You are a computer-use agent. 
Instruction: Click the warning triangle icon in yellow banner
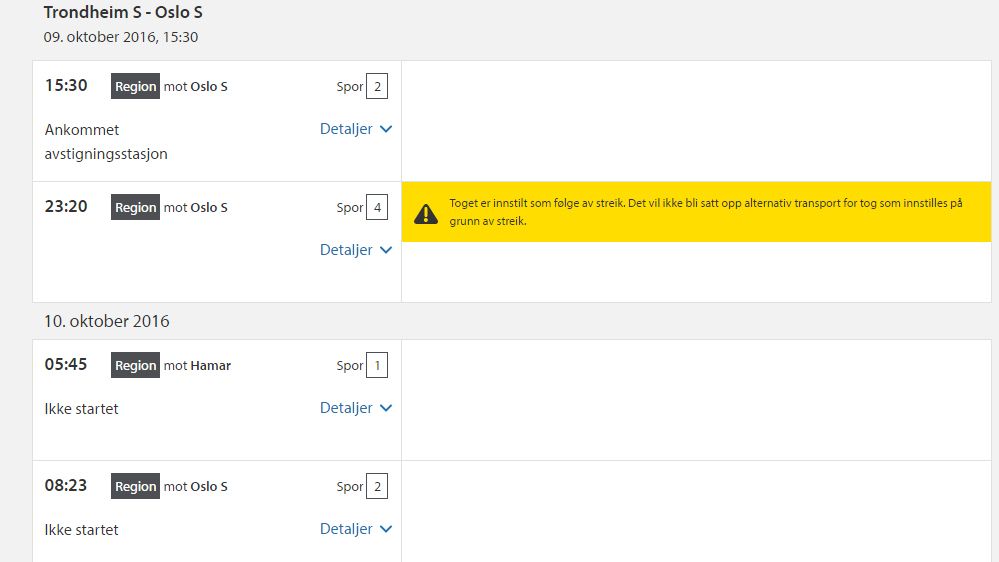click(x=426, y=212)
